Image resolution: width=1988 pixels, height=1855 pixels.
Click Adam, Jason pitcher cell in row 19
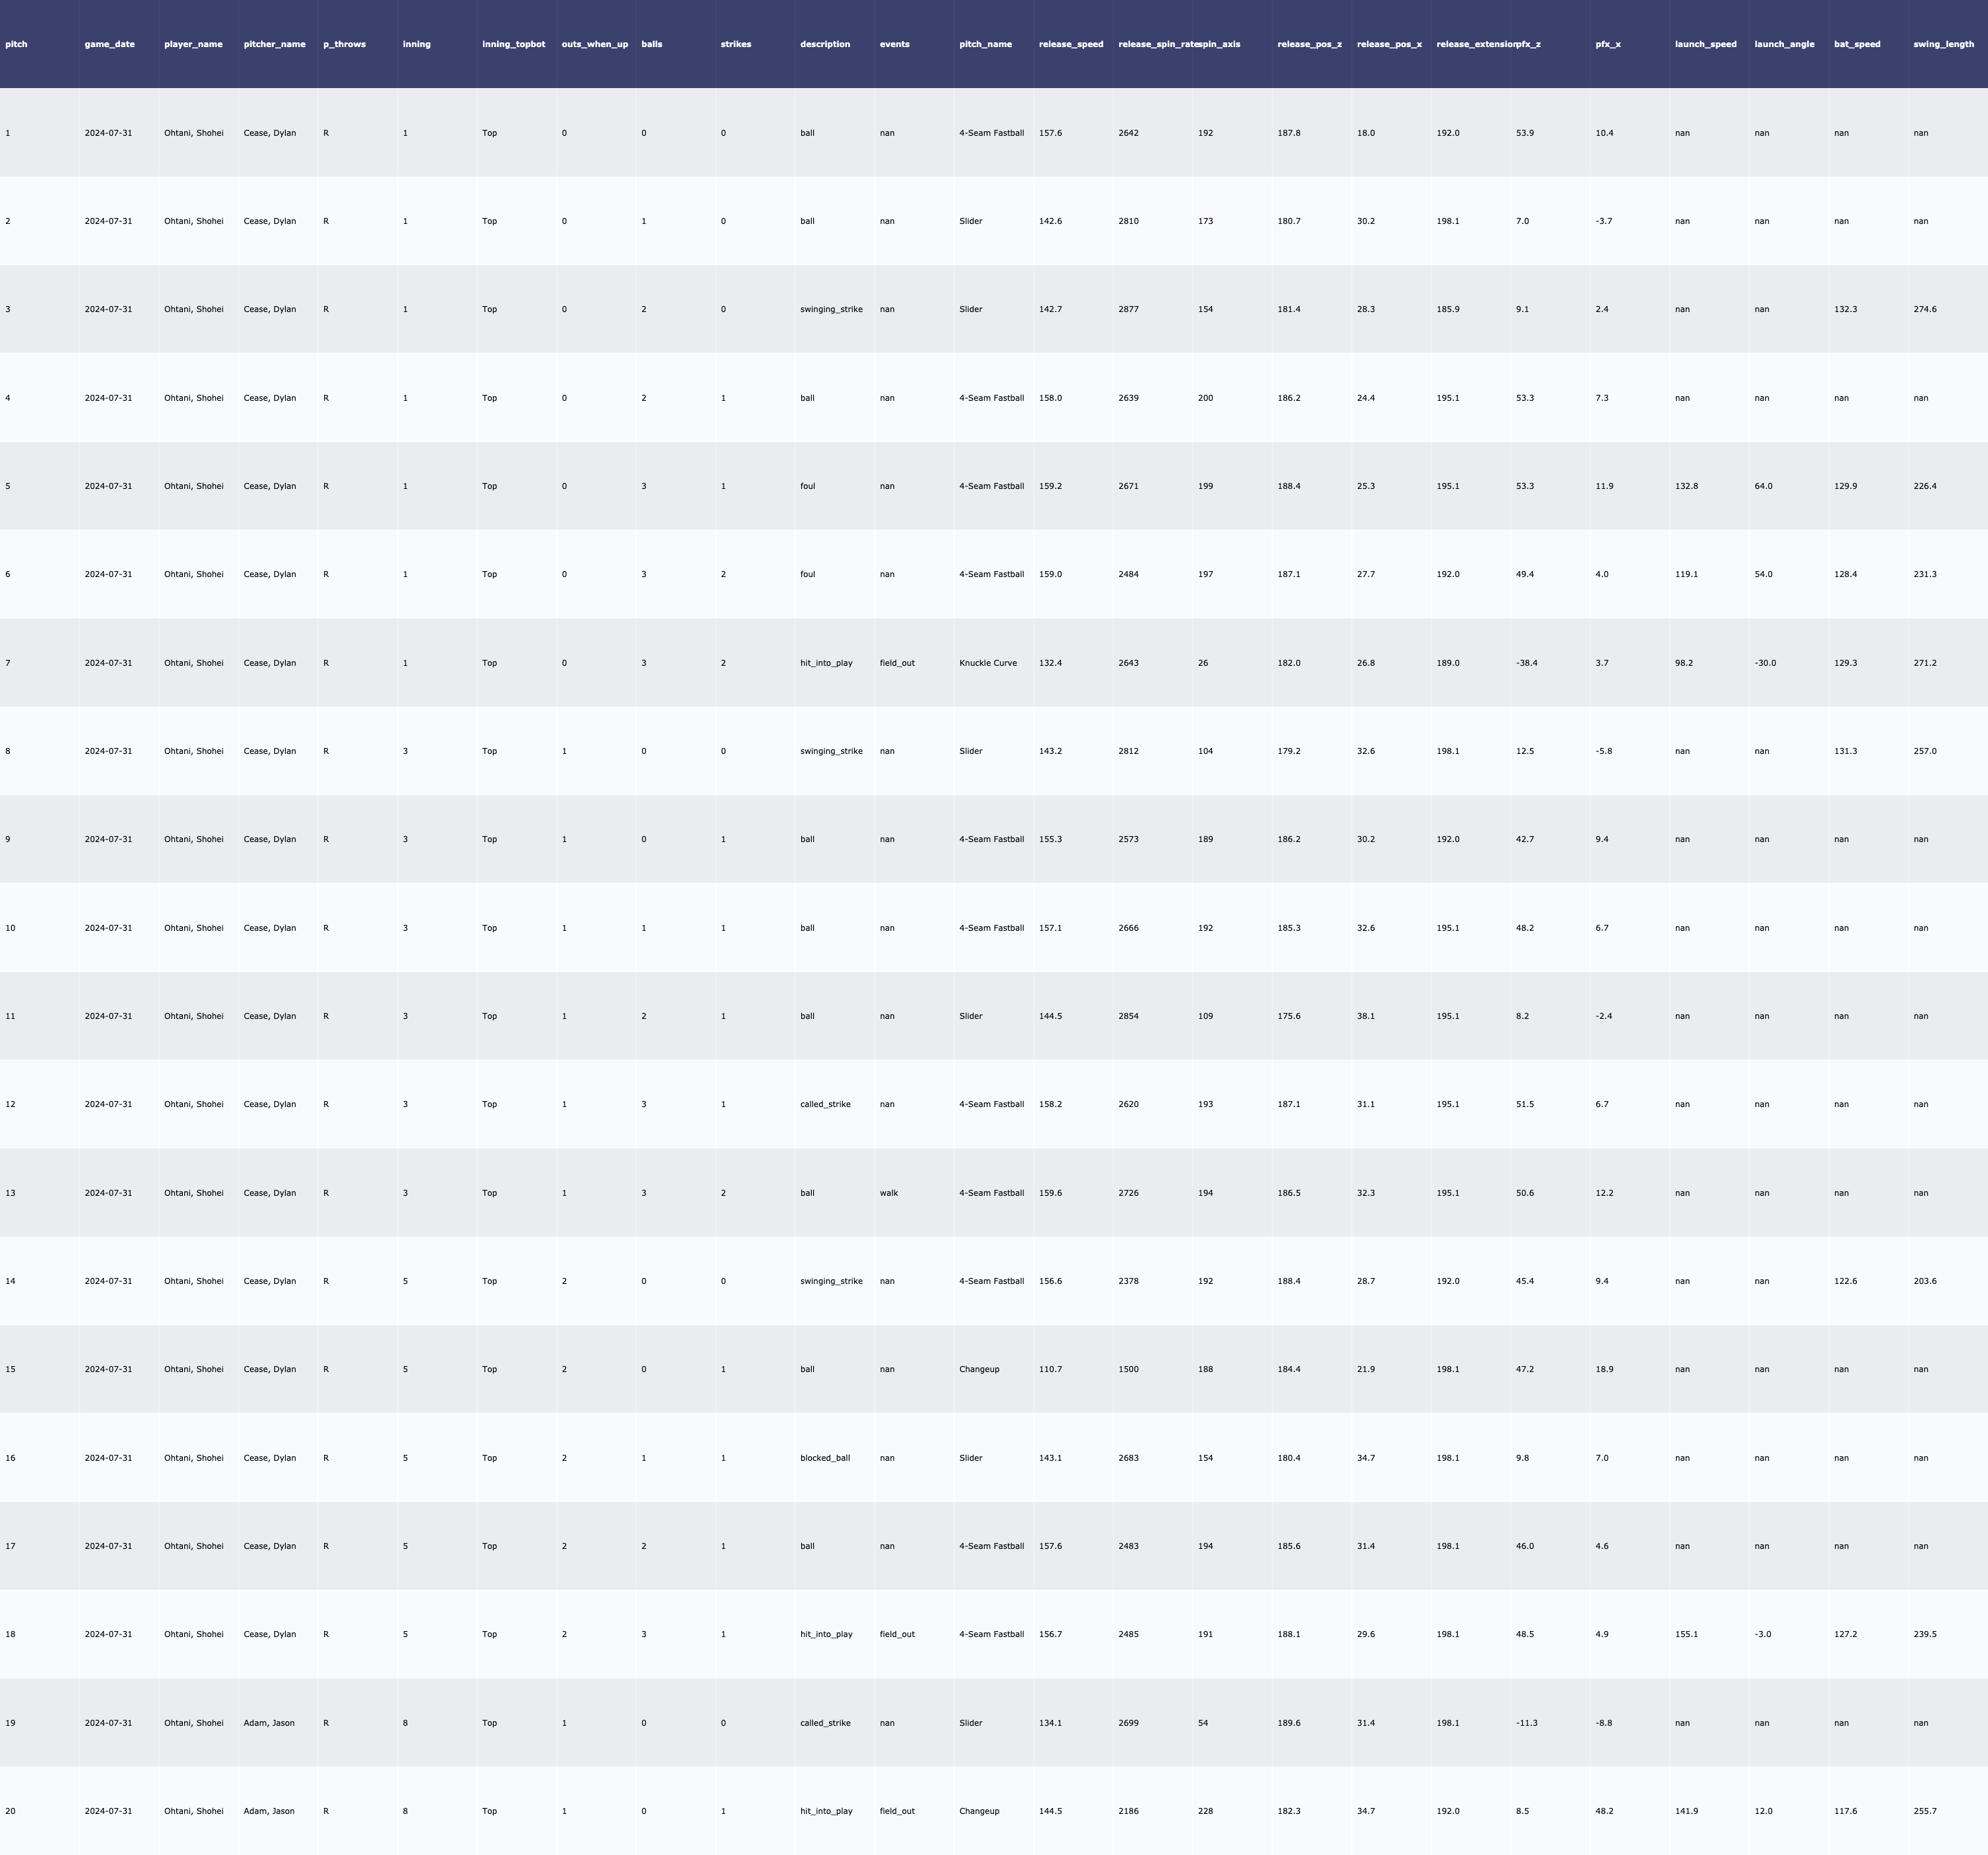pyautogui.click(x=269, y=1723)
